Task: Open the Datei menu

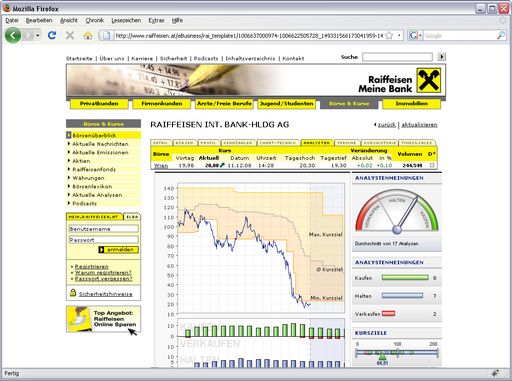Action: coord(12,20)
